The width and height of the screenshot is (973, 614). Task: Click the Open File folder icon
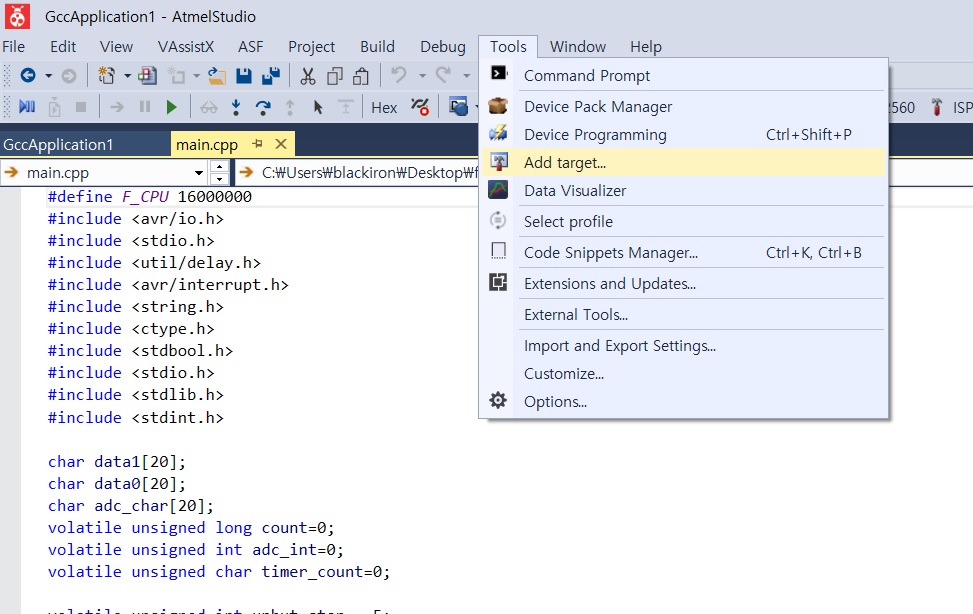(217, 76)
